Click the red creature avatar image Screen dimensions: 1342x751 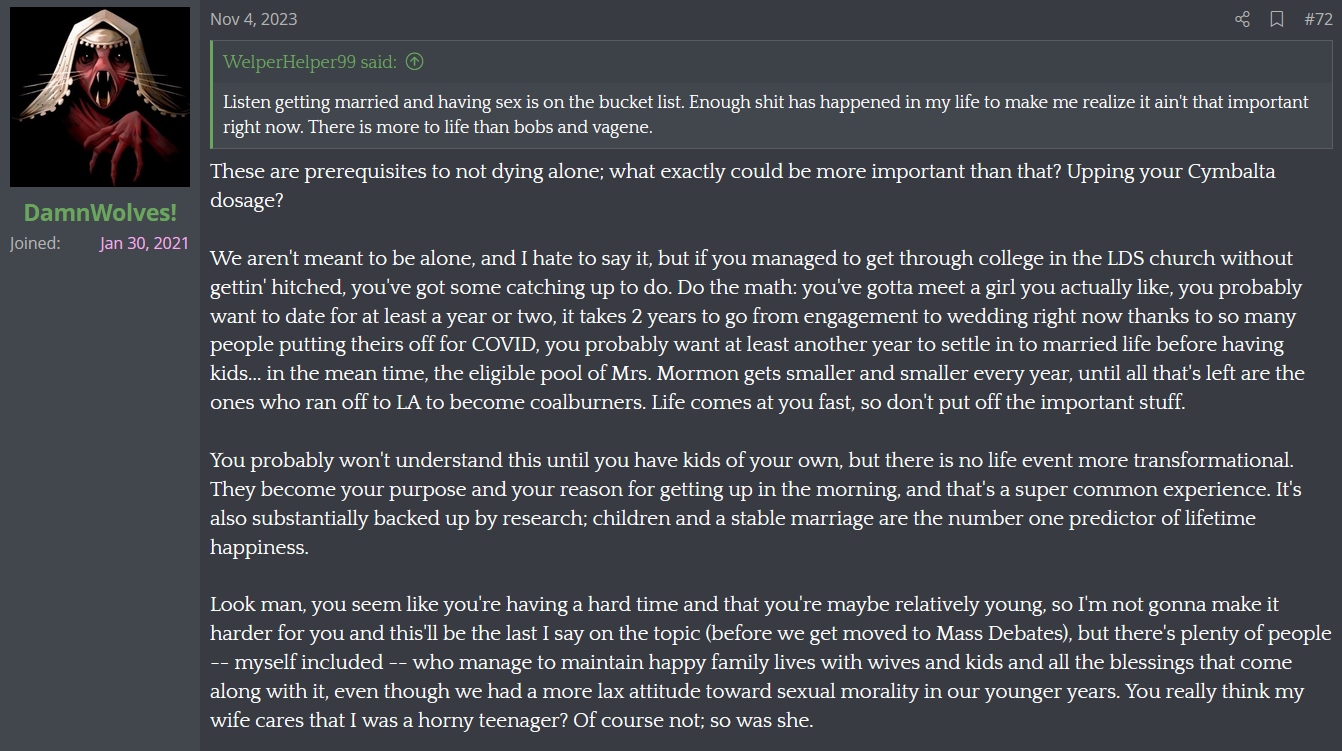(x=100, y=98)
